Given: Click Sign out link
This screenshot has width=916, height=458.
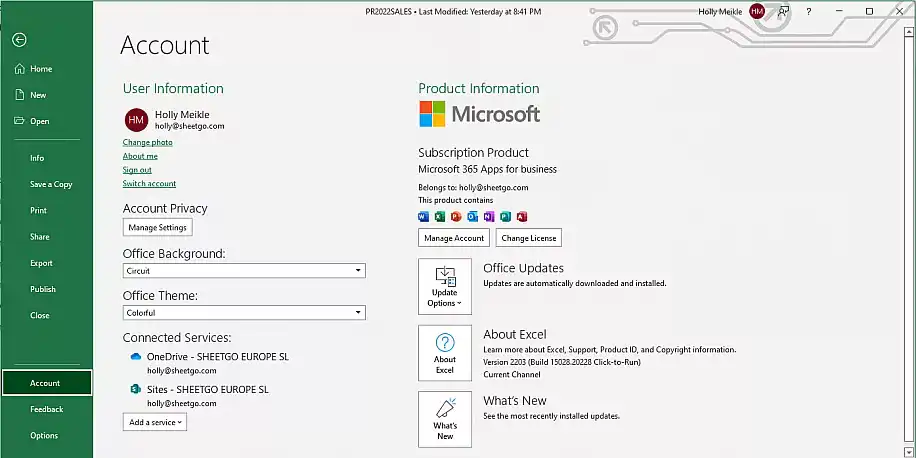Looking at the screenshot, I should (137, 170).
